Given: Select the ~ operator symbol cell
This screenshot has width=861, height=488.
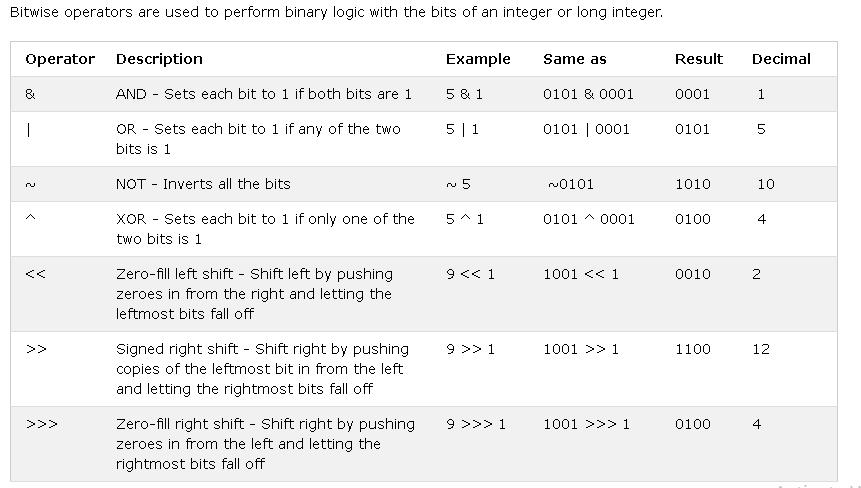Looking at the screenshot, I should [30, 185].
